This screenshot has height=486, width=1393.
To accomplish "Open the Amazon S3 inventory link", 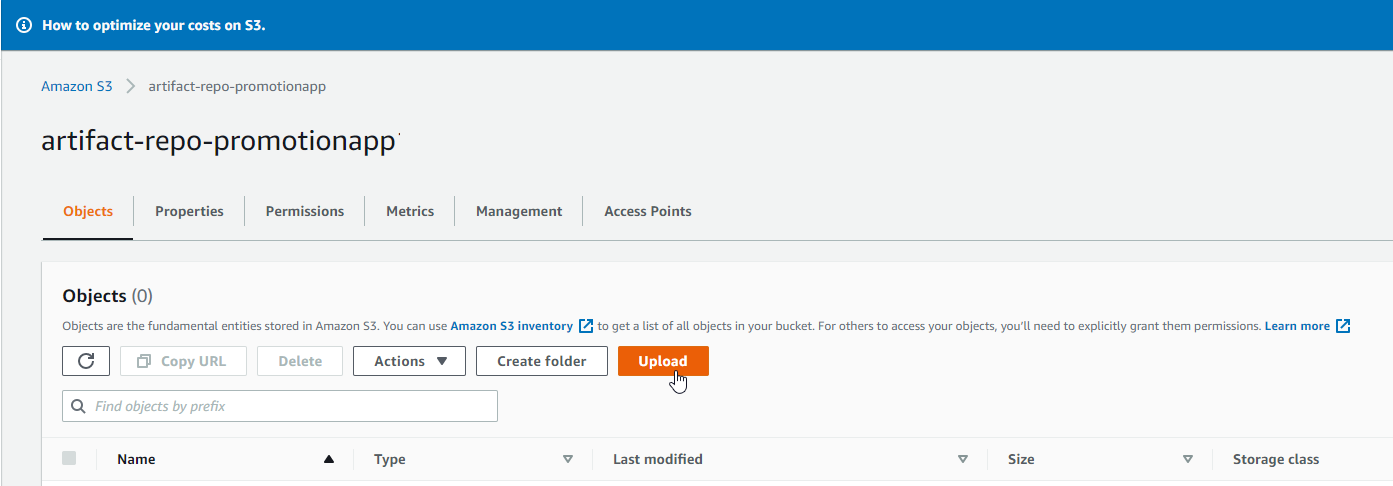I will [x=512, y=326].
